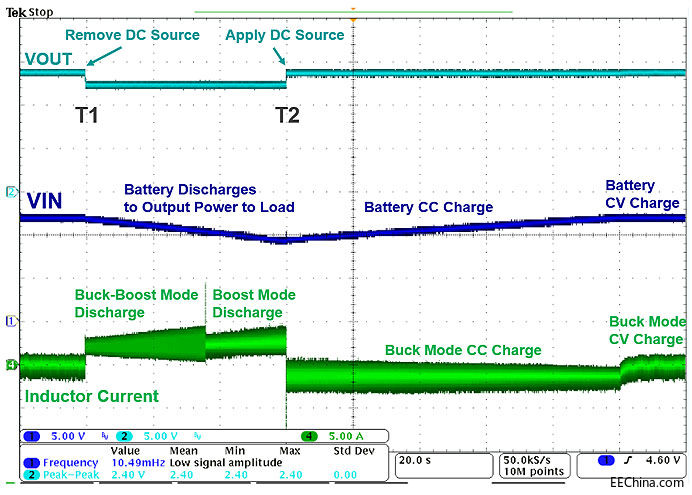Click the 'T1' time label
The width and height of the screenshot is (692, 495).
[87, 115]
